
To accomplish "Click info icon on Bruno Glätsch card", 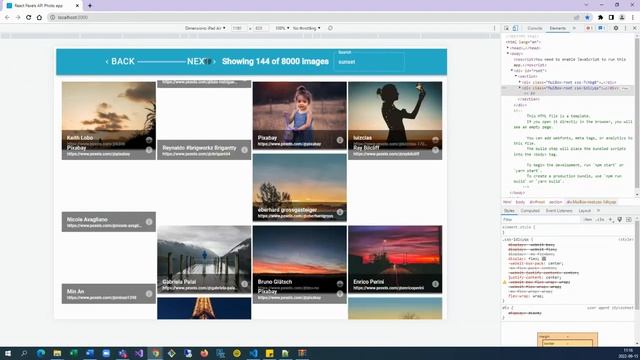I will [x=340, y=284].
